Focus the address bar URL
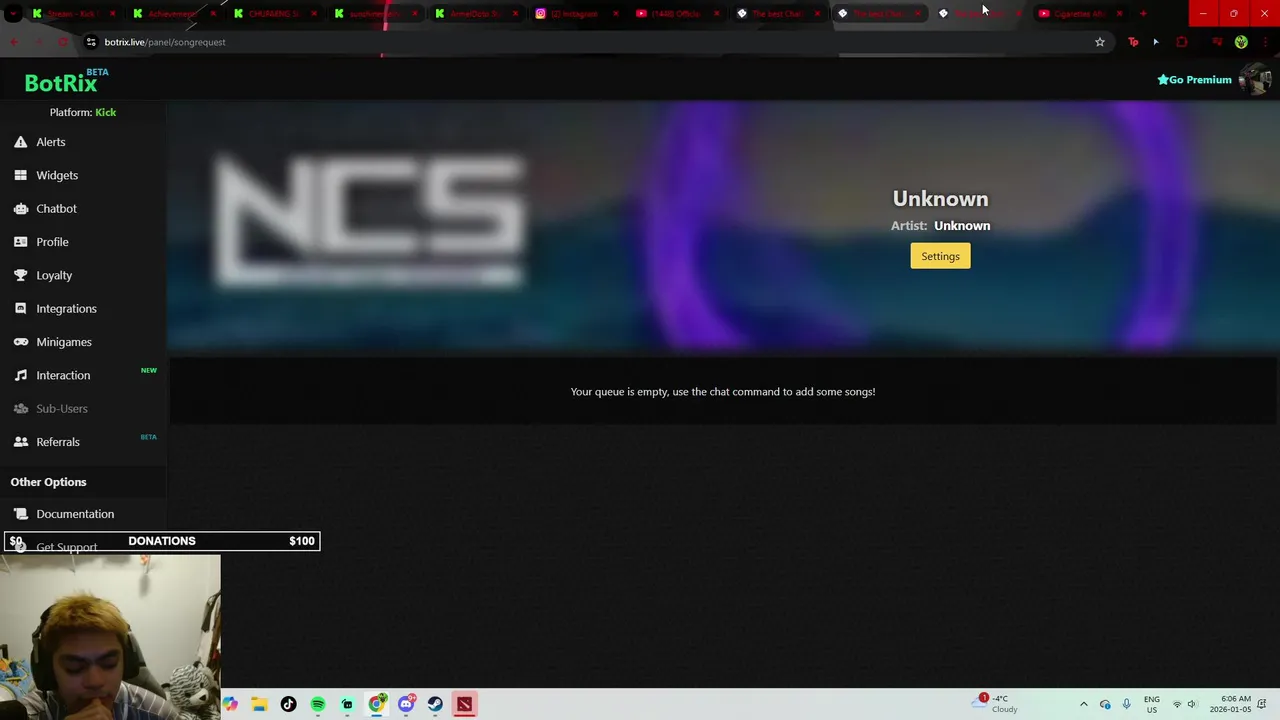The image size is (1280, 720). click(165, 42)
